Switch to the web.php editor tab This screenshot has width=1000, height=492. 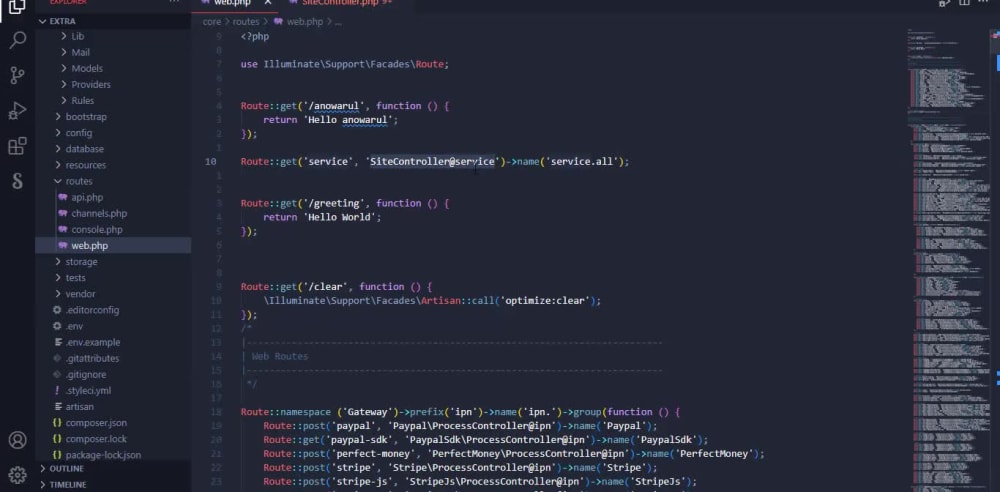(234, 3)
